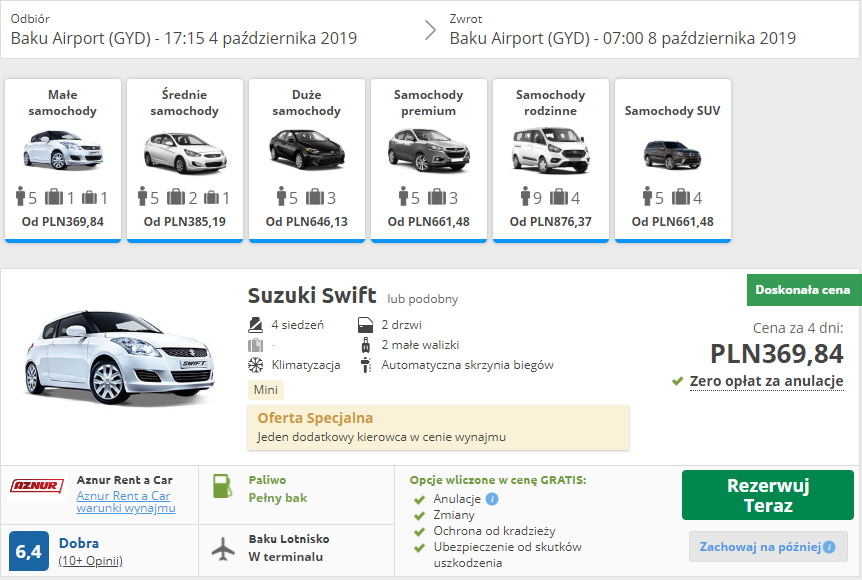Click the snowflake Klimatyzacja icon
This screenshot has width=862, height=580.
click(256, 365)
